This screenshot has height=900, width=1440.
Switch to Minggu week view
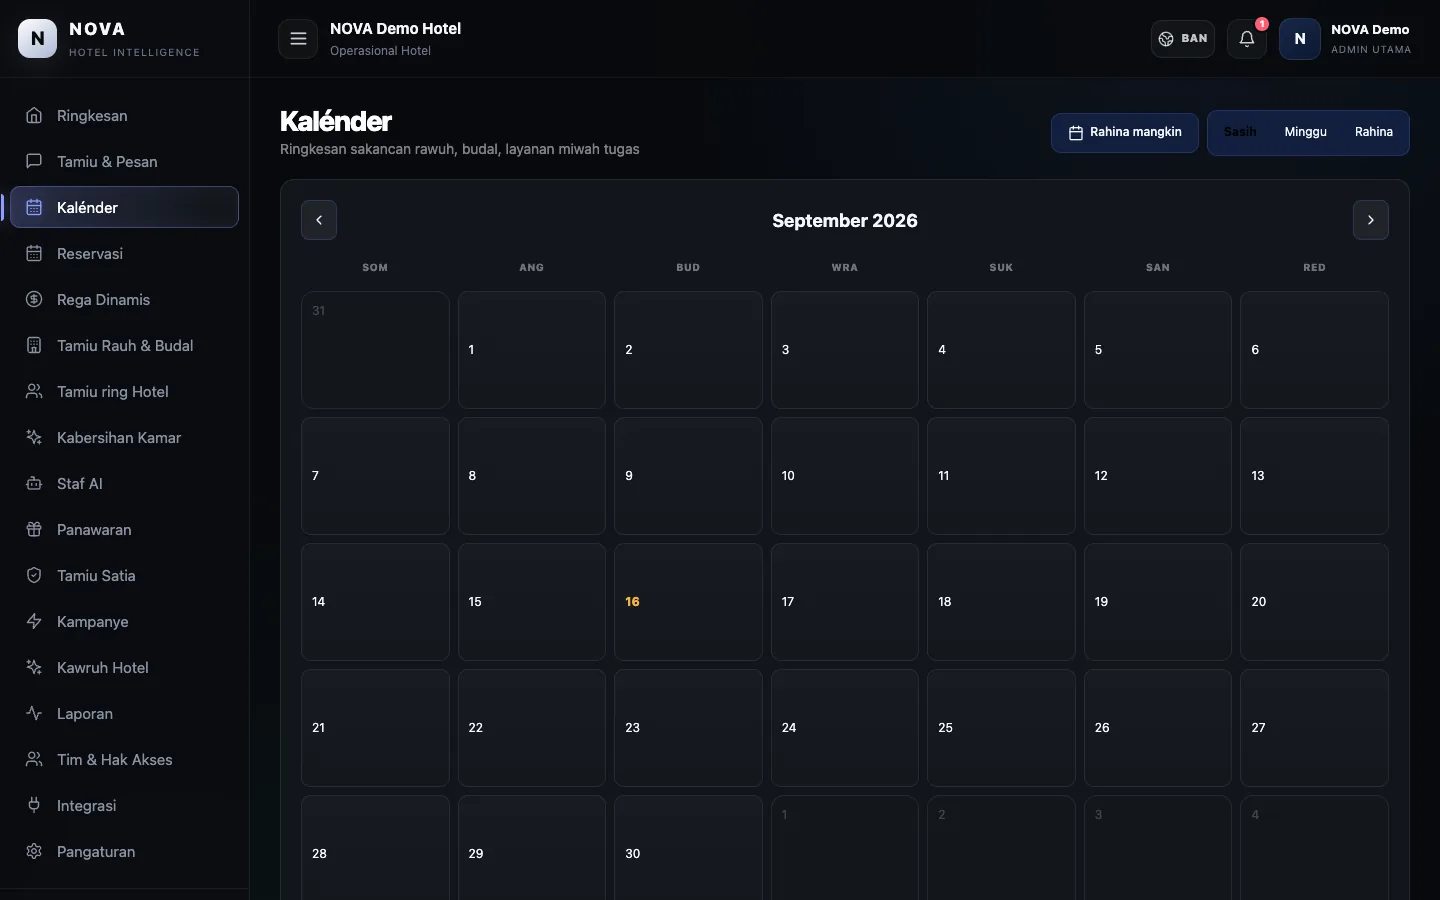pyautogui.click(x=1305, y=132)
